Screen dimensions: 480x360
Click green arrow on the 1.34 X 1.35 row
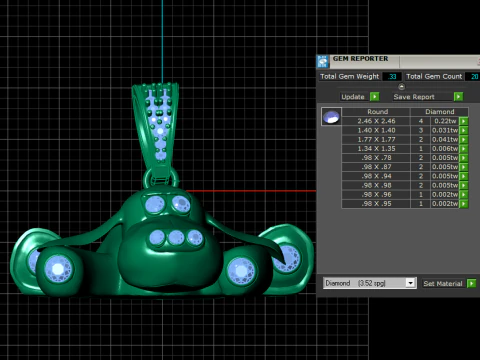tap(464, 149)
